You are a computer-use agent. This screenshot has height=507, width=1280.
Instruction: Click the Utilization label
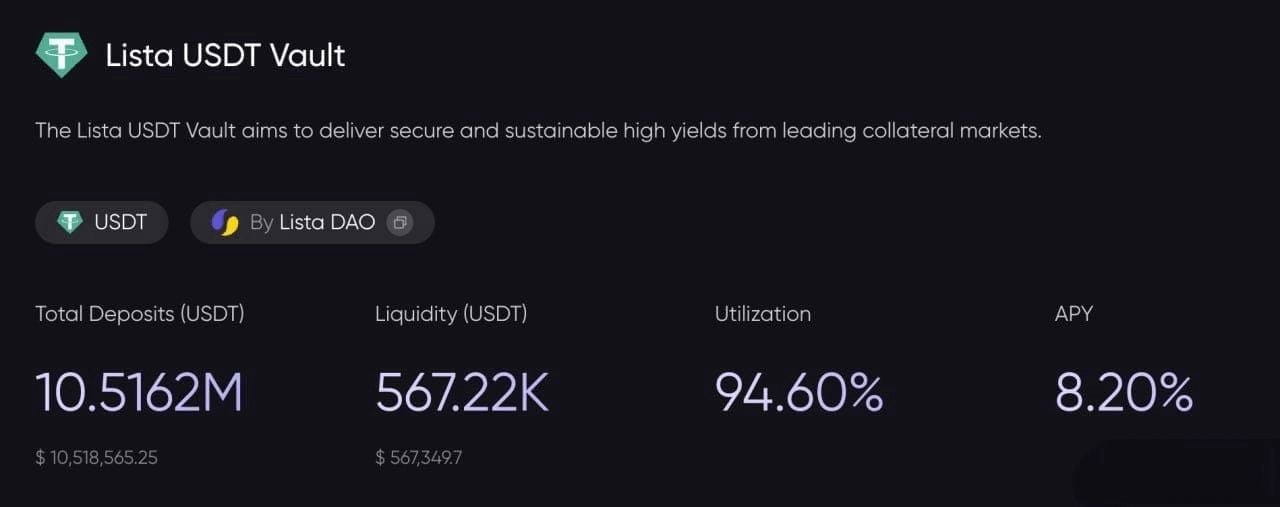coord(763,313)
